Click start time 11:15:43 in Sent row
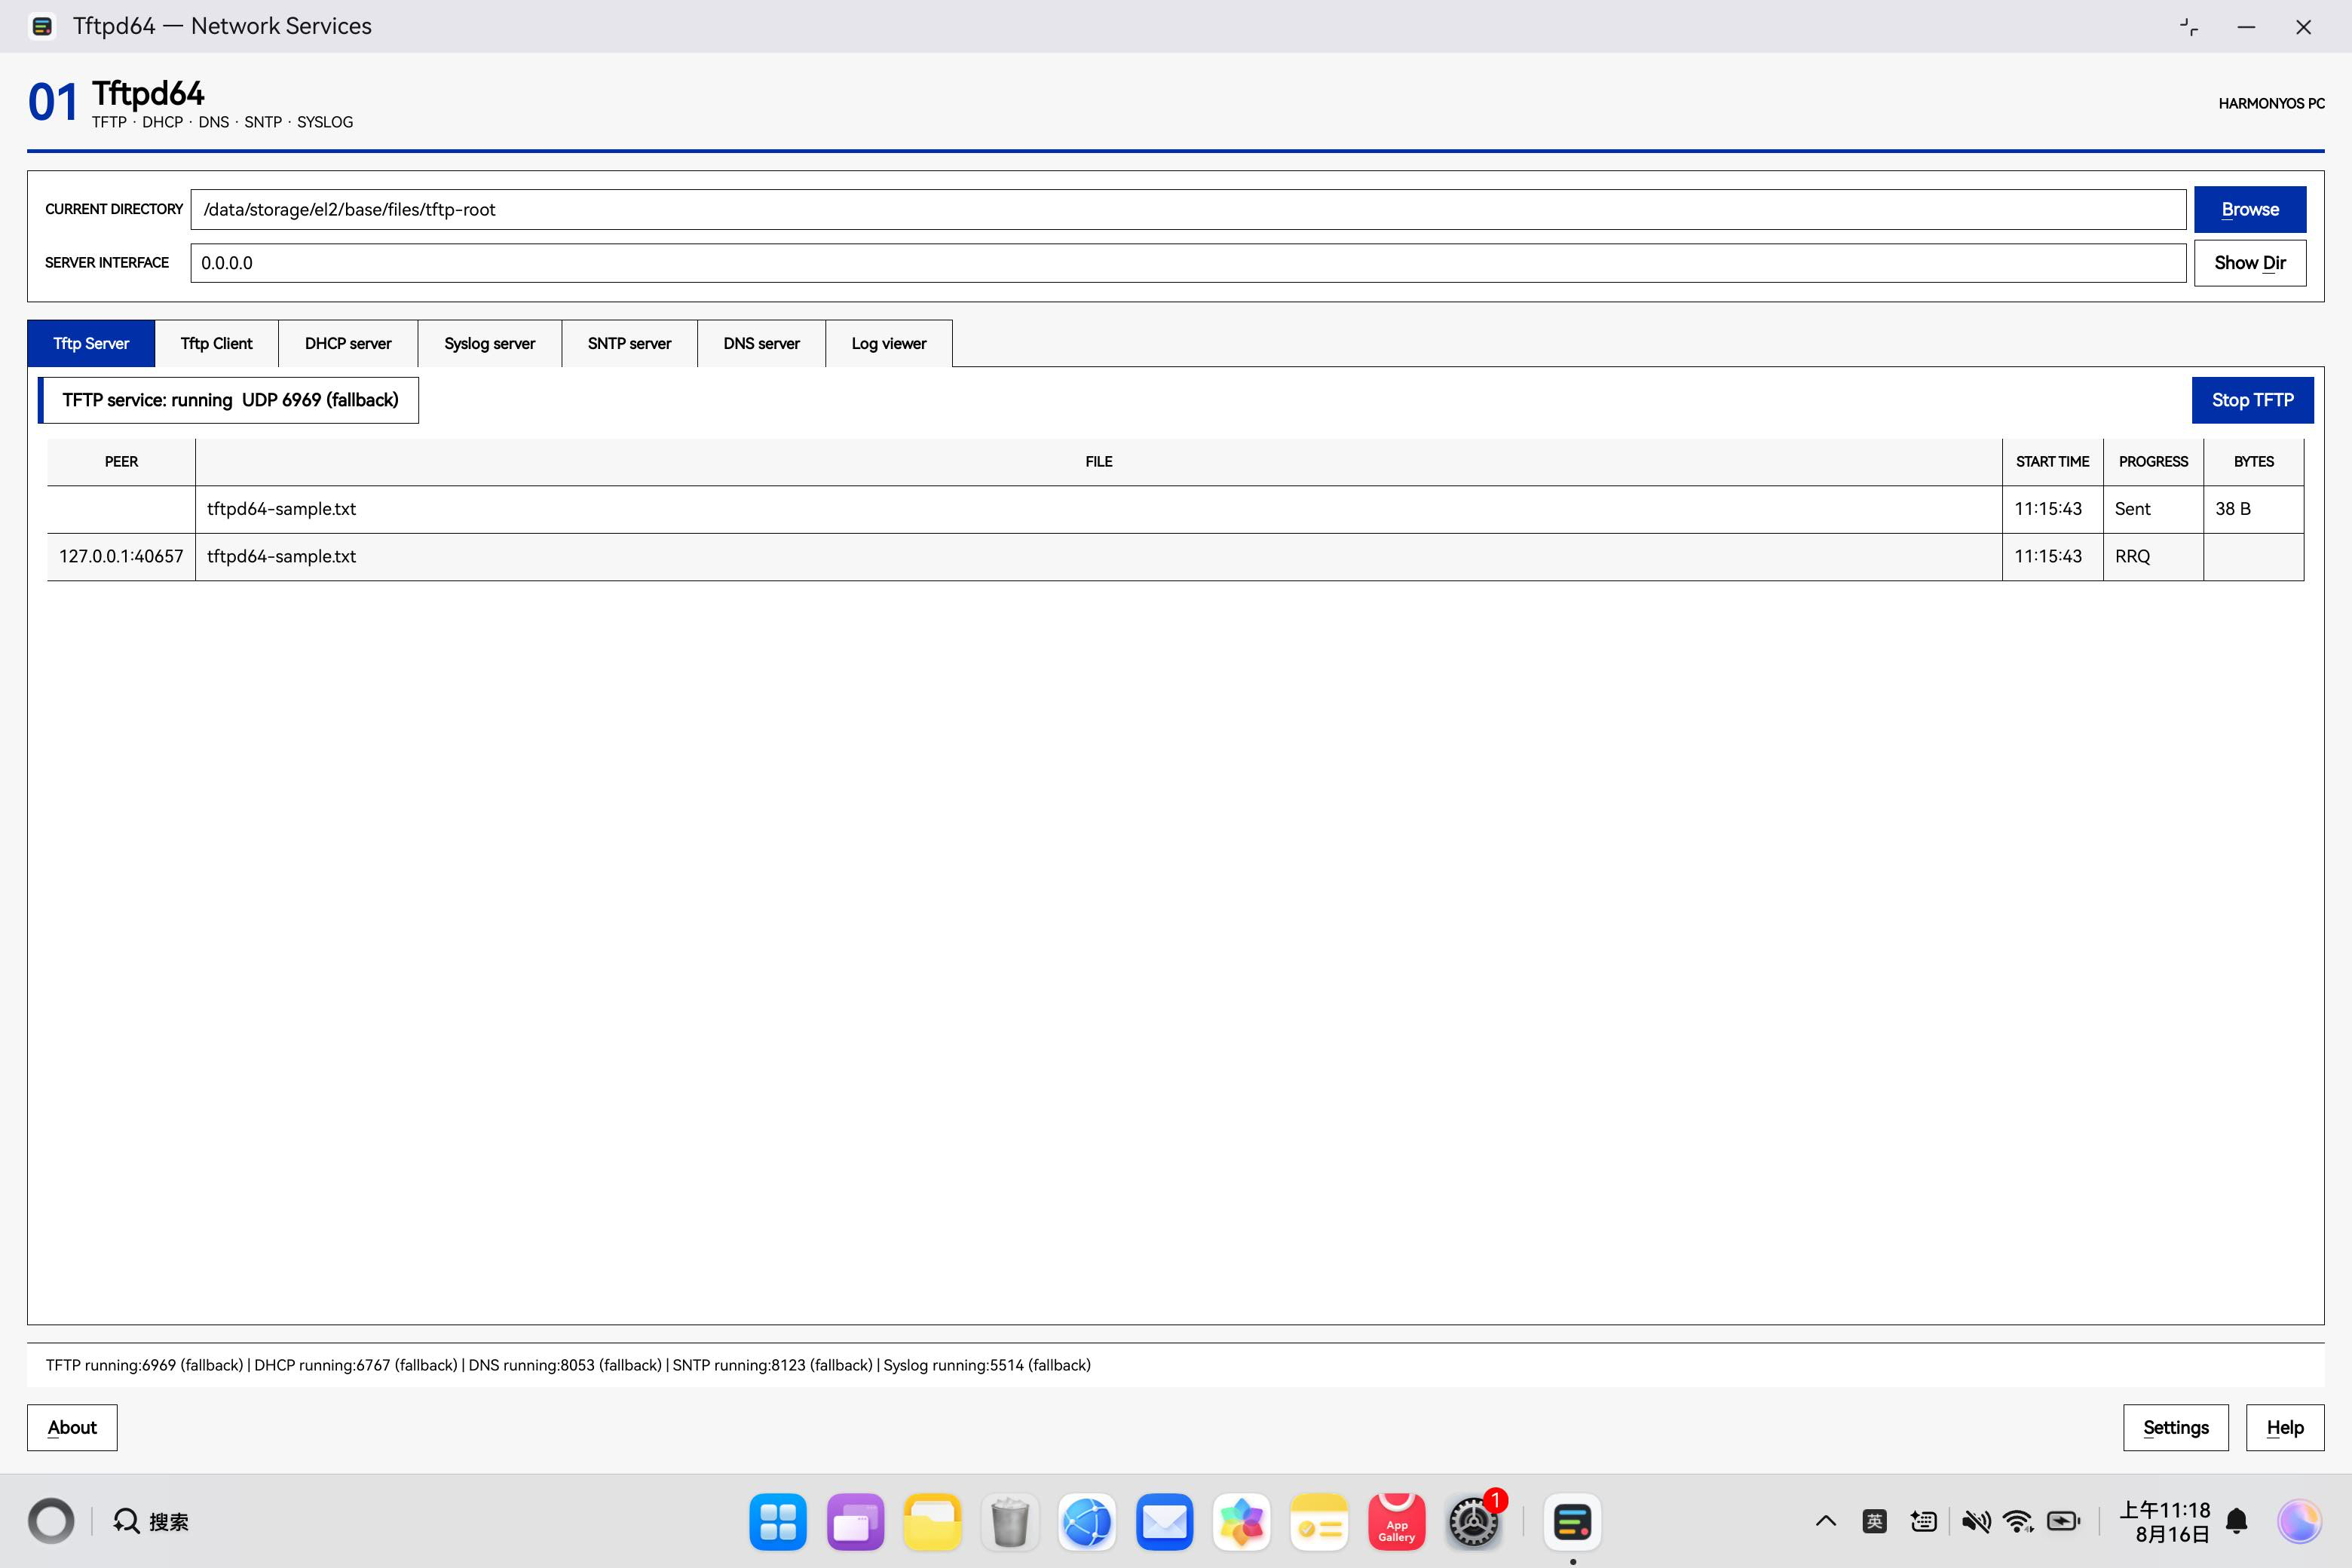Image resolution: width=2352 pixels, height=1568 pixels. click(2052, 509)
